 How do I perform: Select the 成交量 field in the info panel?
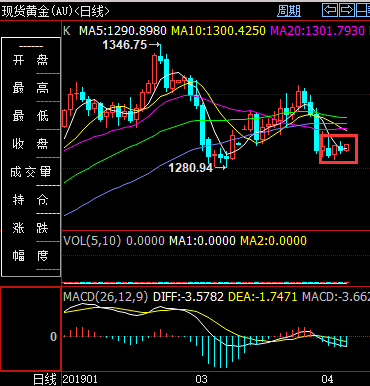tap(31, 172)
